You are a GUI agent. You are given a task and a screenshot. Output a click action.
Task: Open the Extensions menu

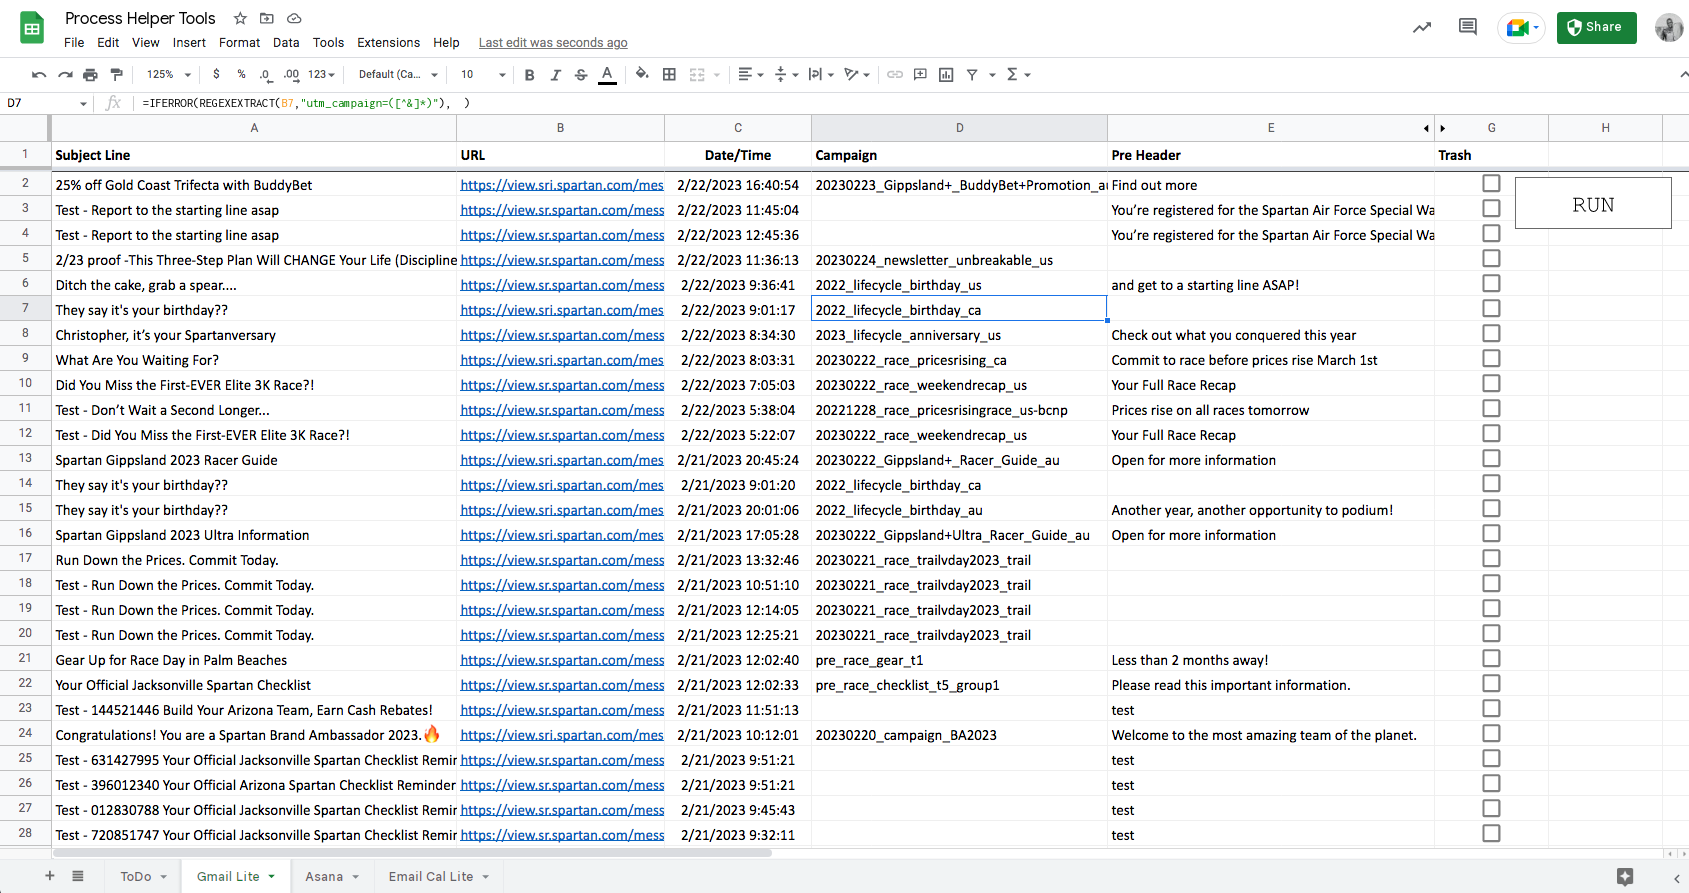click(x=388, y=43)
